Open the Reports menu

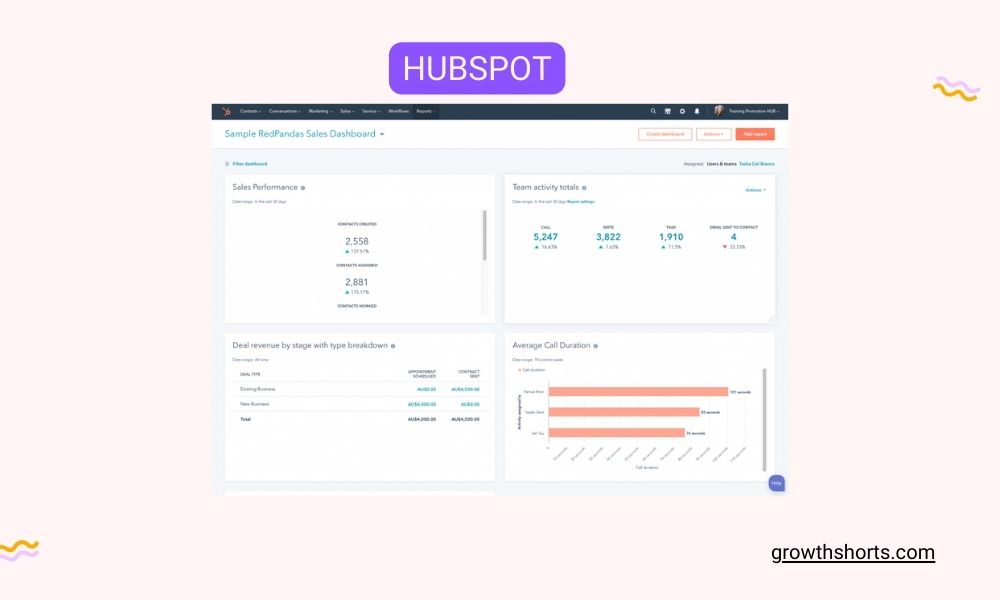(424, 111)
